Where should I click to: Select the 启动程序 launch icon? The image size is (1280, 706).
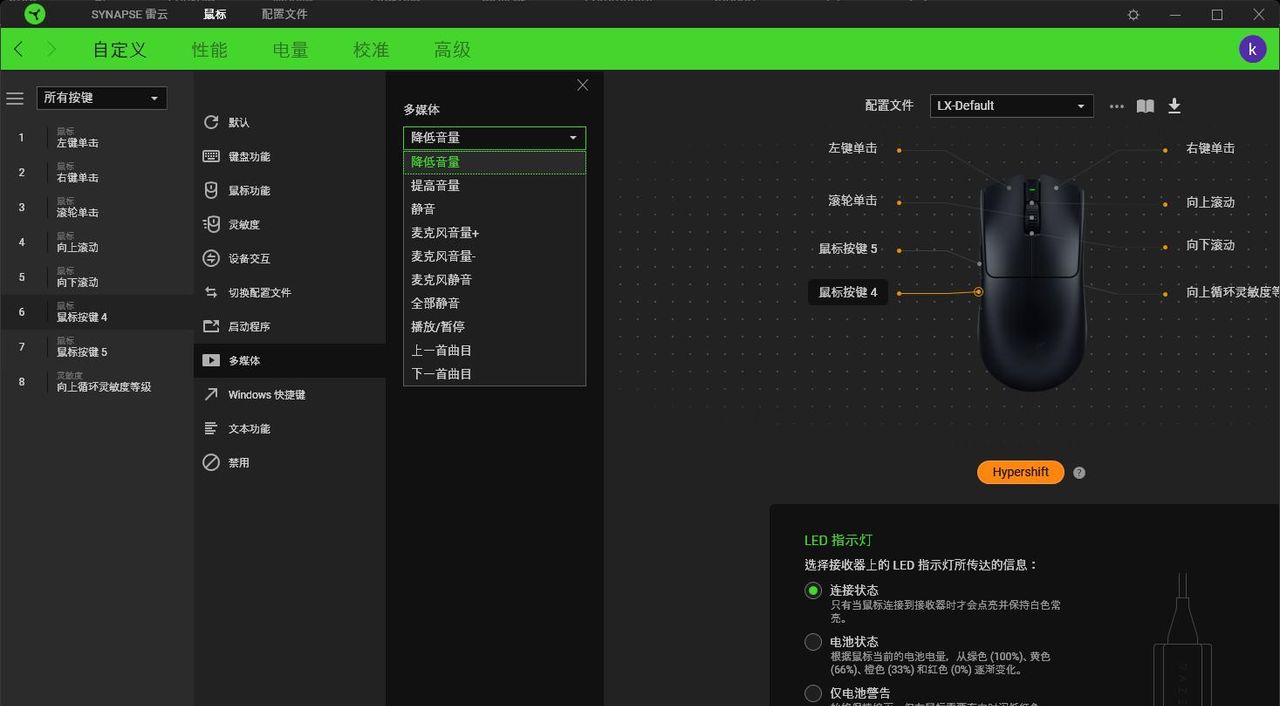[211, 326]
